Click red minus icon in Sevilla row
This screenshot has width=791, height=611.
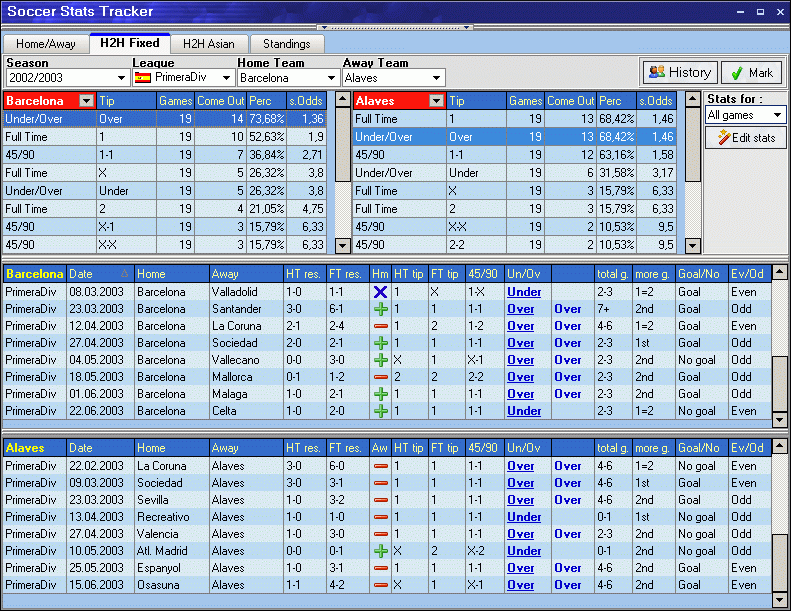[380, 500]
